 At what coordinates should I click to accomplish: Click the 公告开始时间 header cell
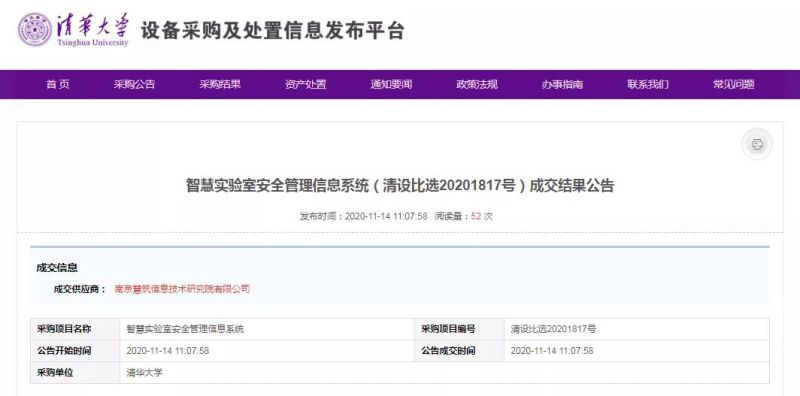point(75,351)
